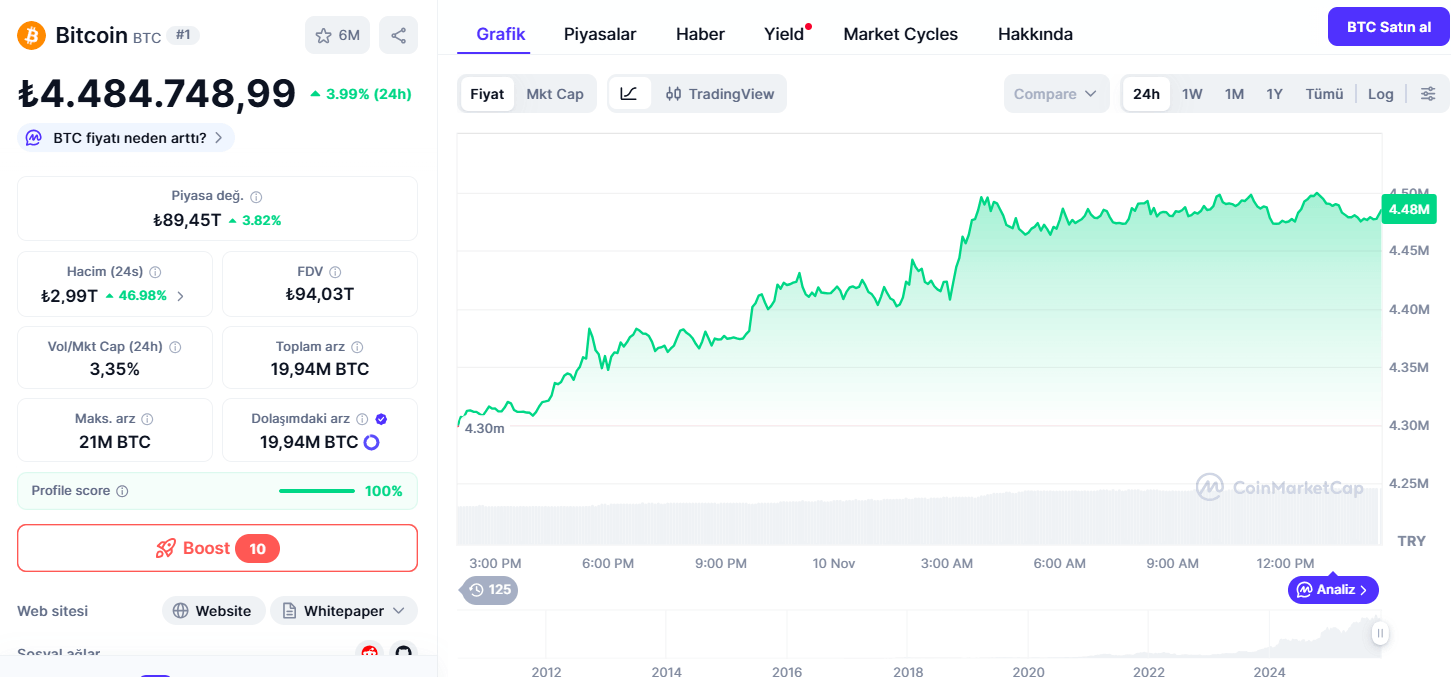Click the AI icon in BTC fiyatı neden arttı
The height and width of the screenshot is (677, 1451).
pyautogui.click(x=34, y=138)
